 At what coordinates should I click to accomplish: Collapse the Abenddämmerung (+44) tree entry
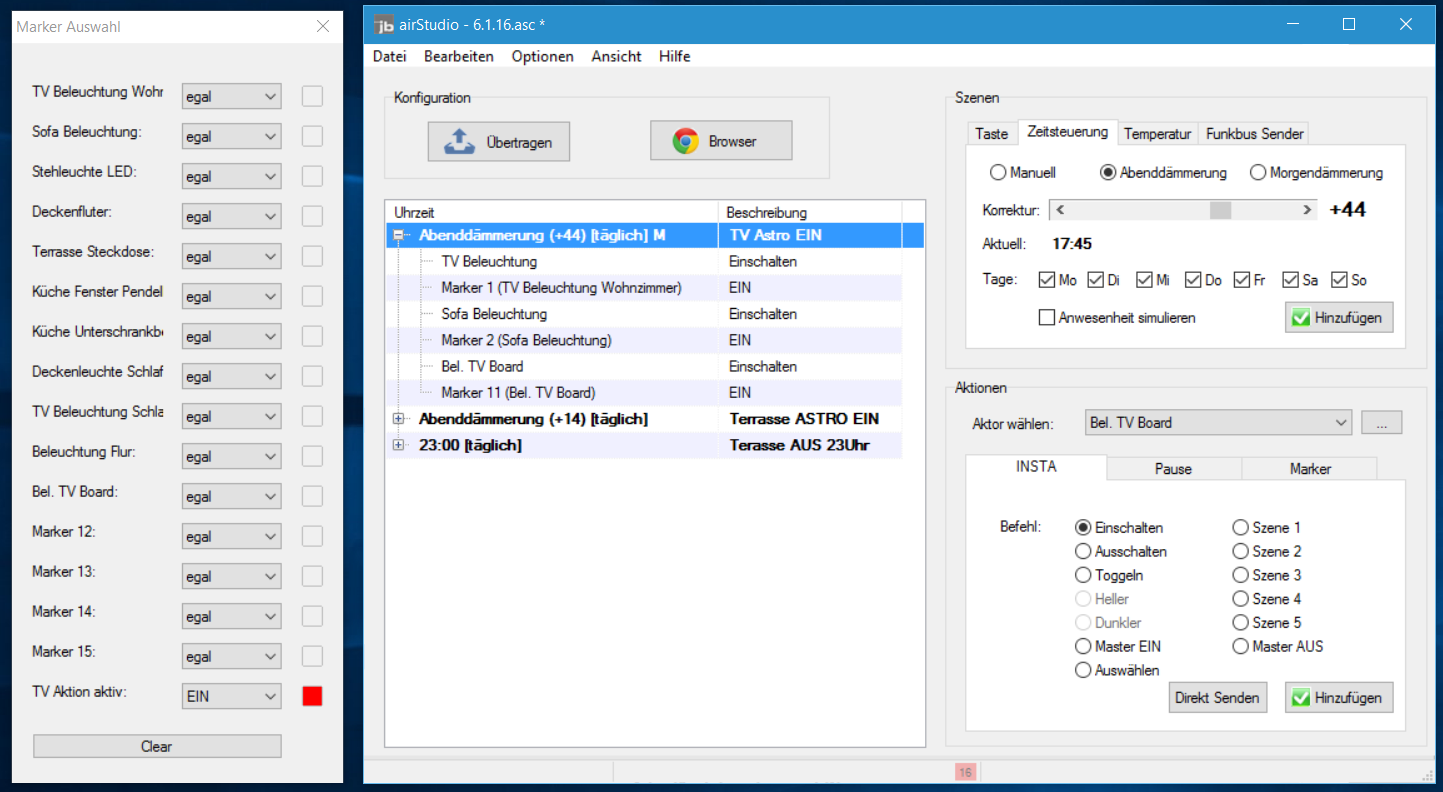399,236
